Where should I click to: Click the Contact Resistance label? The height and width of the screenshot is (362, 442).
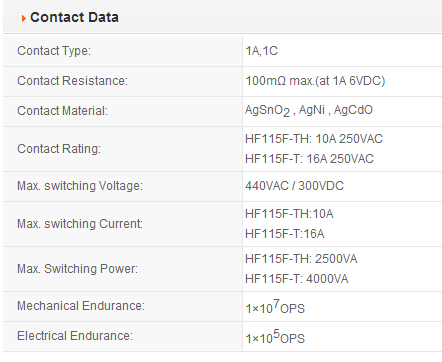(x=72, y=81)
